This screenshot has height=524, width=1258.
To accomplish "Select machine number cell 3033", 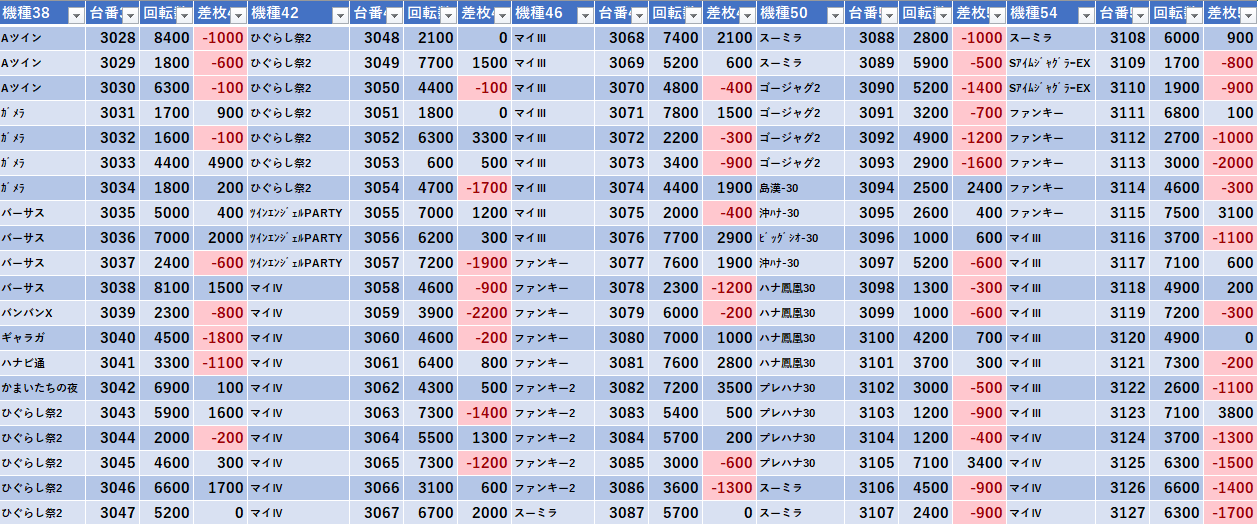I will 112,163.
